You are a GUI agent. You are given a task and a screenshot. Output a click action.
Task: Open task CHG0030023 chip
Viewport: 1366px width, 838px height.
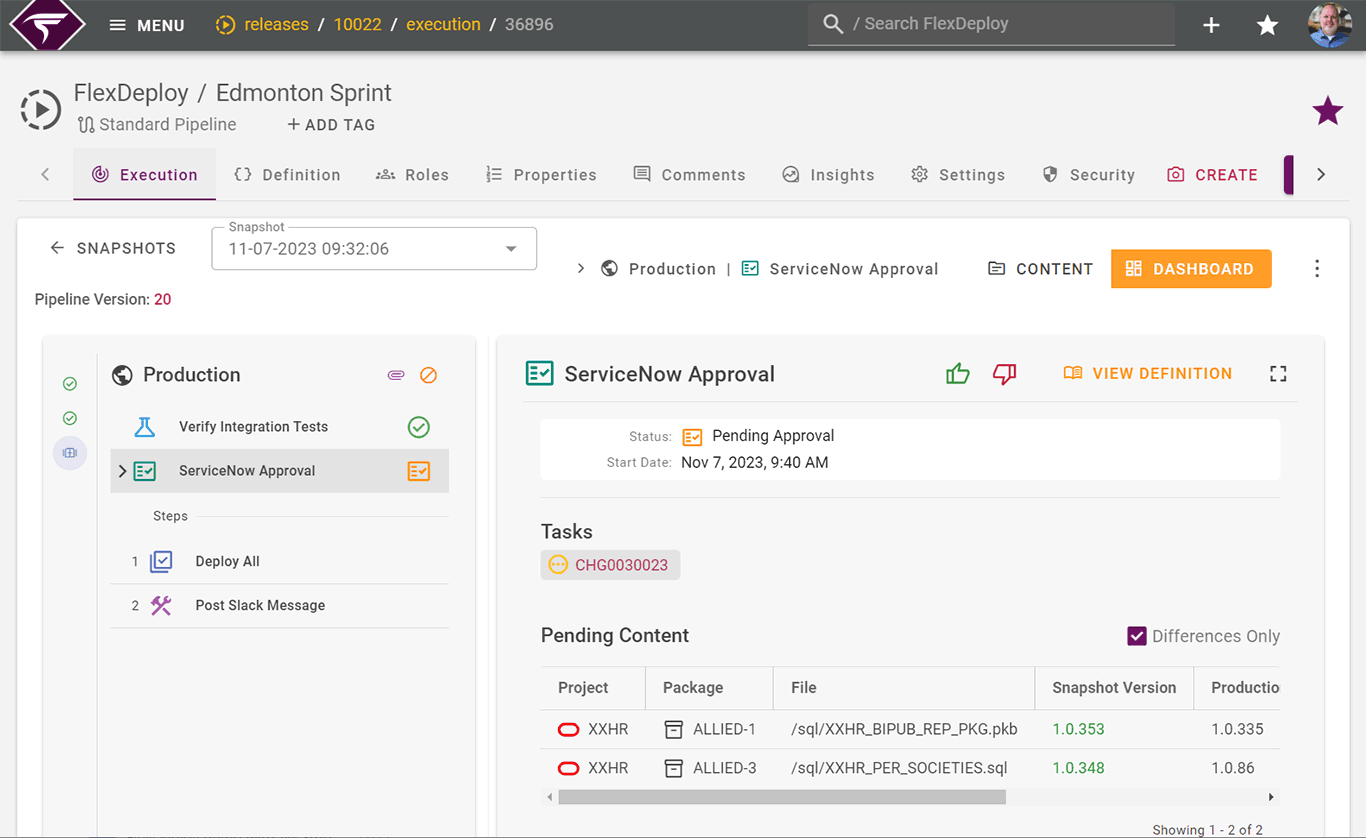610,565
